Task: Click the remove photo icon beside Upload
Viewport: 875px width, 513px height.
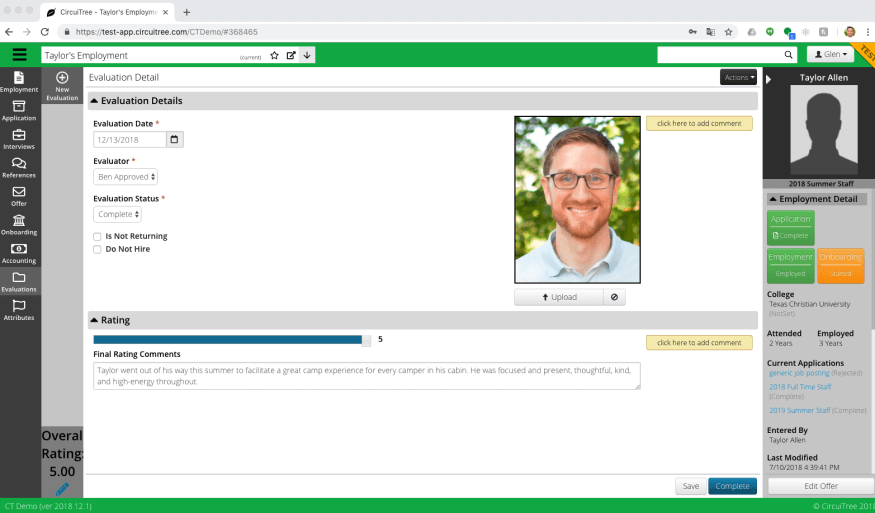Action: point(614,297)
